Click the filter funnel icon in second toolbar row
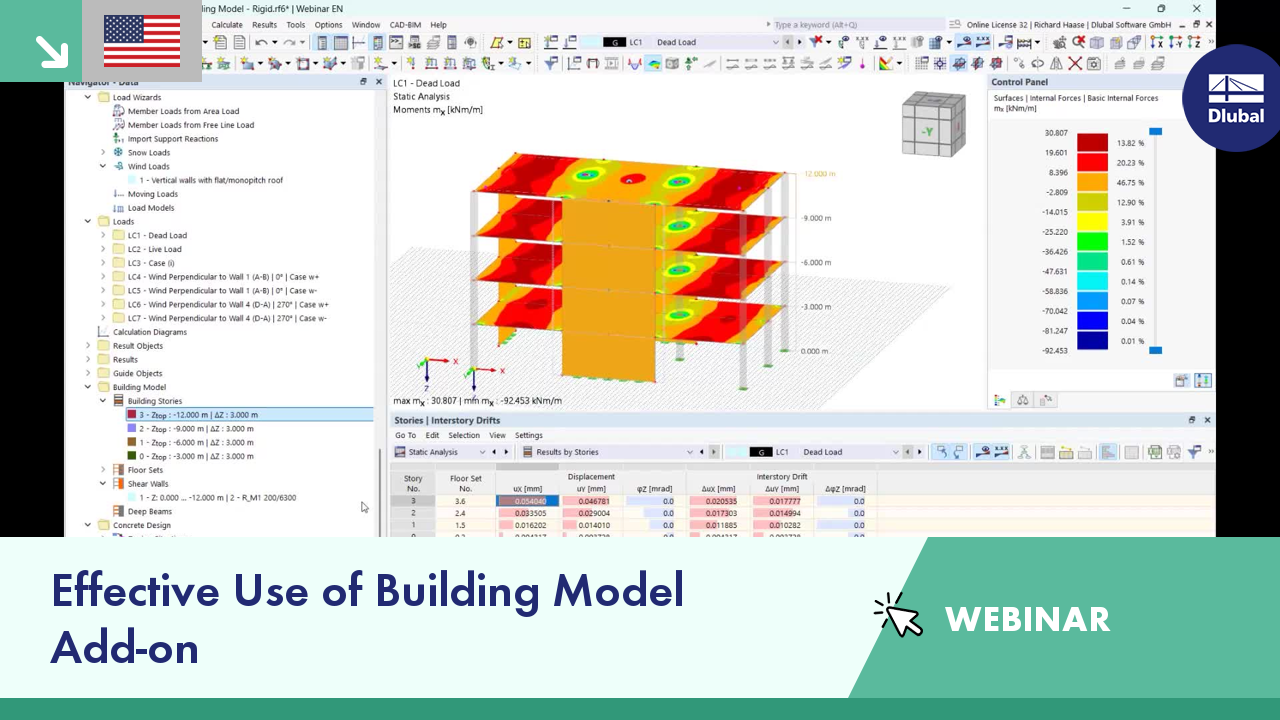 [x=550, y=63]
